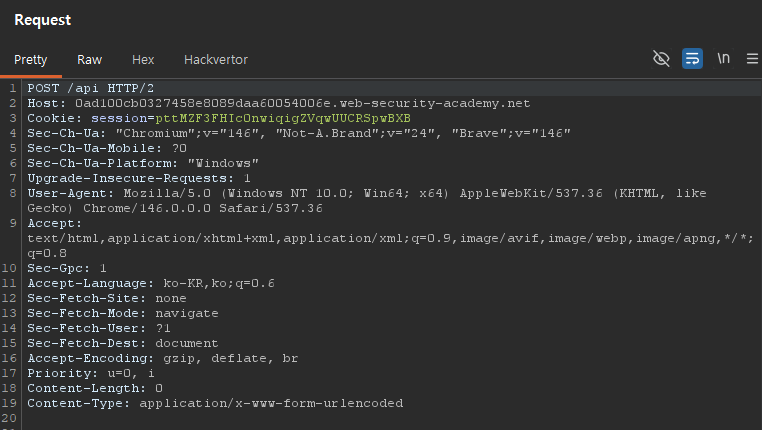Image resolution: width=762 pixels, height=430 pixels.
Task: Open the Hex tab
Action: pos(143,60)
